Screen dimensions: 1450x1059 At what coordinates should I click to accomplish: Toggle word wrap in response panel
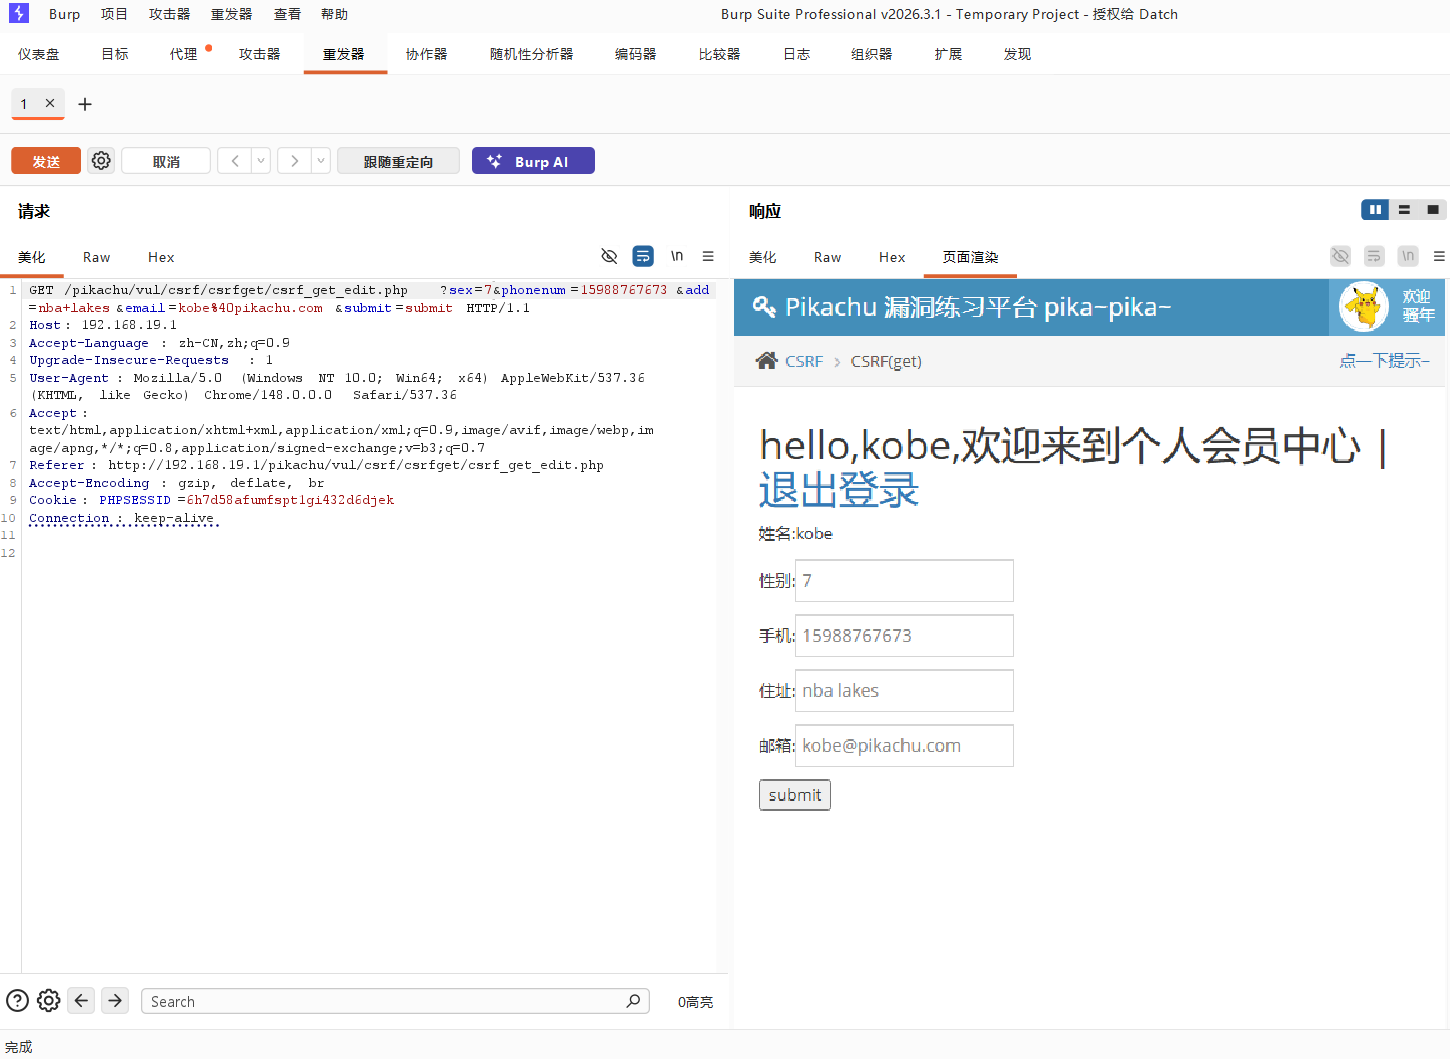click(x=1374, y=257)
